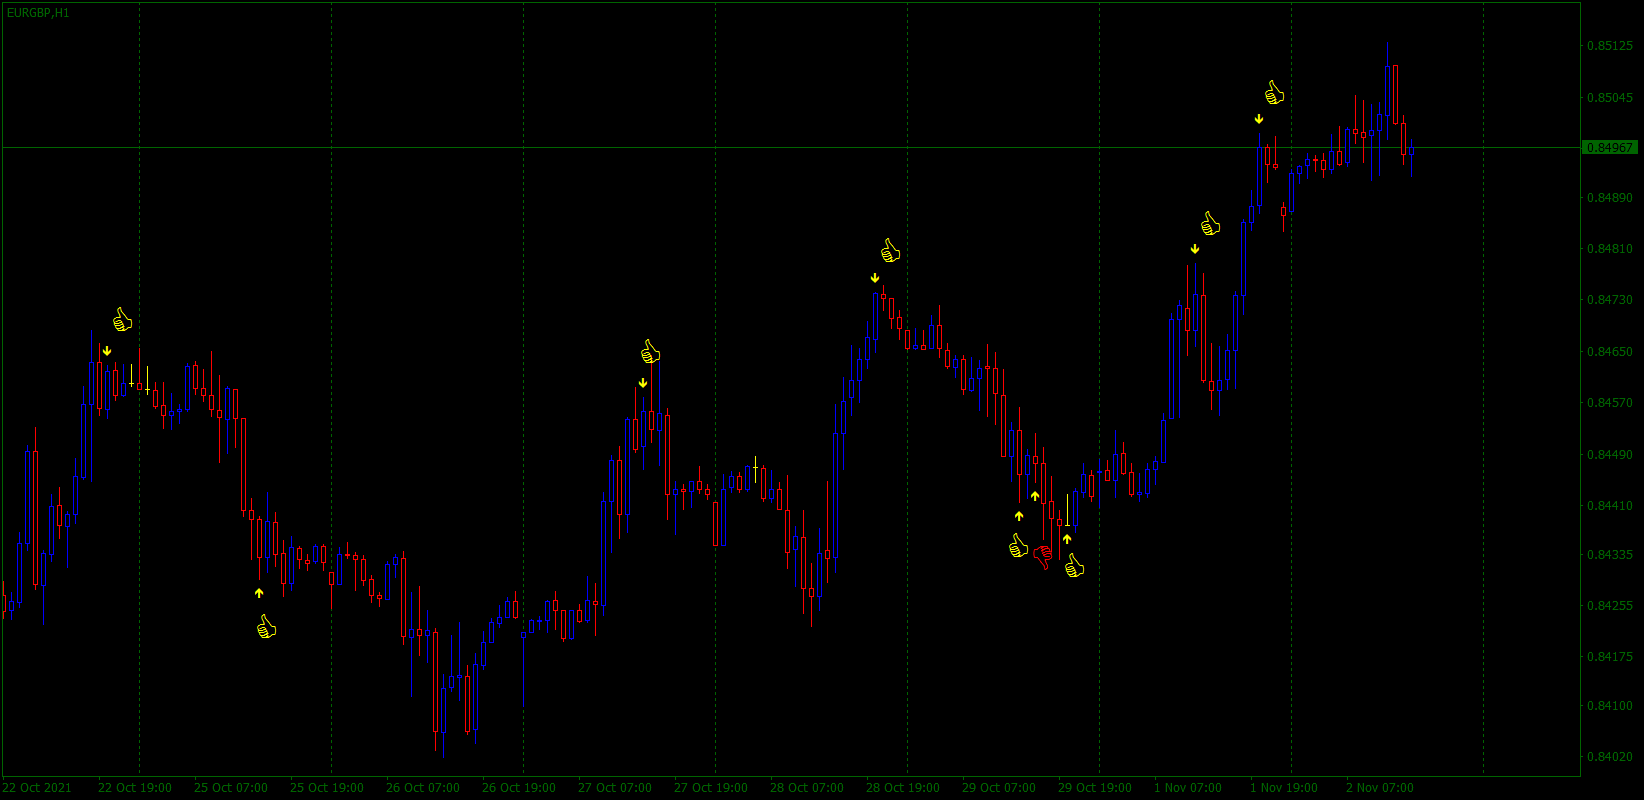Screen dimensions: 1644x800
Task: Click the thumbs-up icon right of the red thumbs-down
Action: (1074, 567)
